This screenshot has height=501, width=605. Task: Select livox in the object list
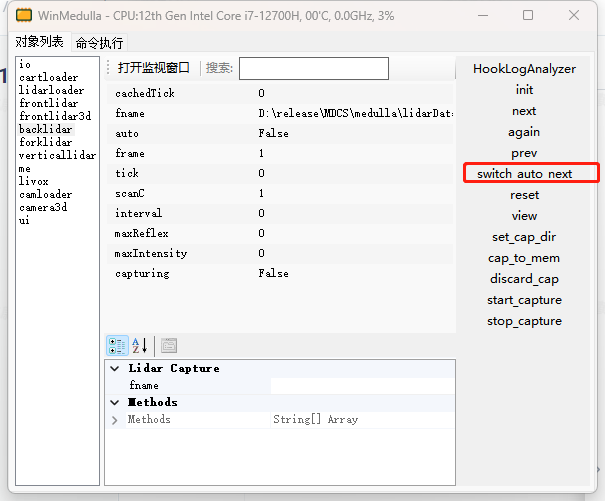tap(33, 181)
